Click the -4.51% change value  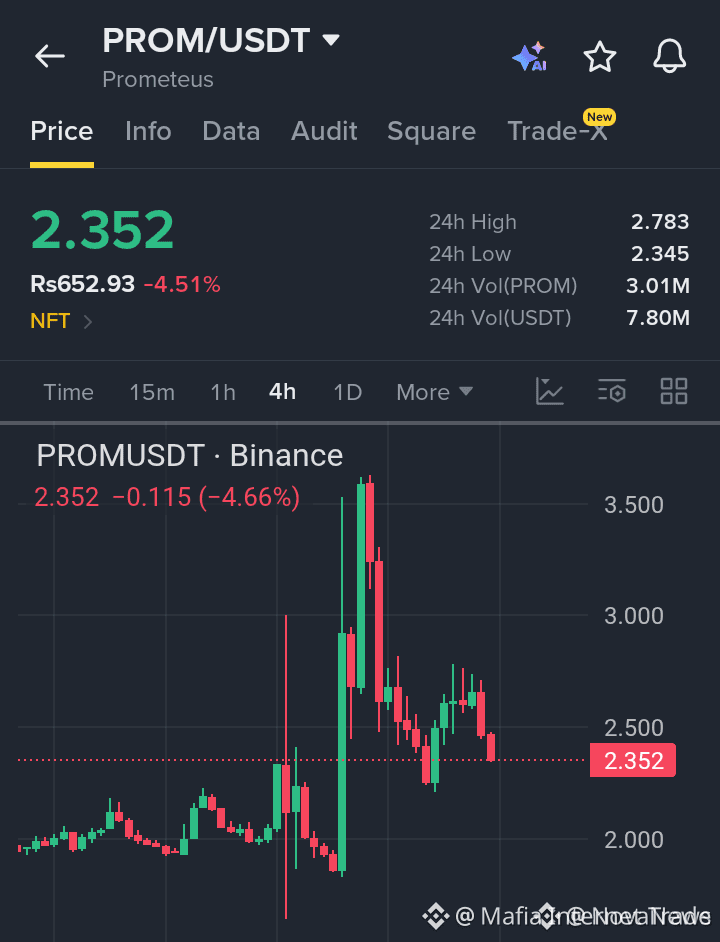click(182, 284)
